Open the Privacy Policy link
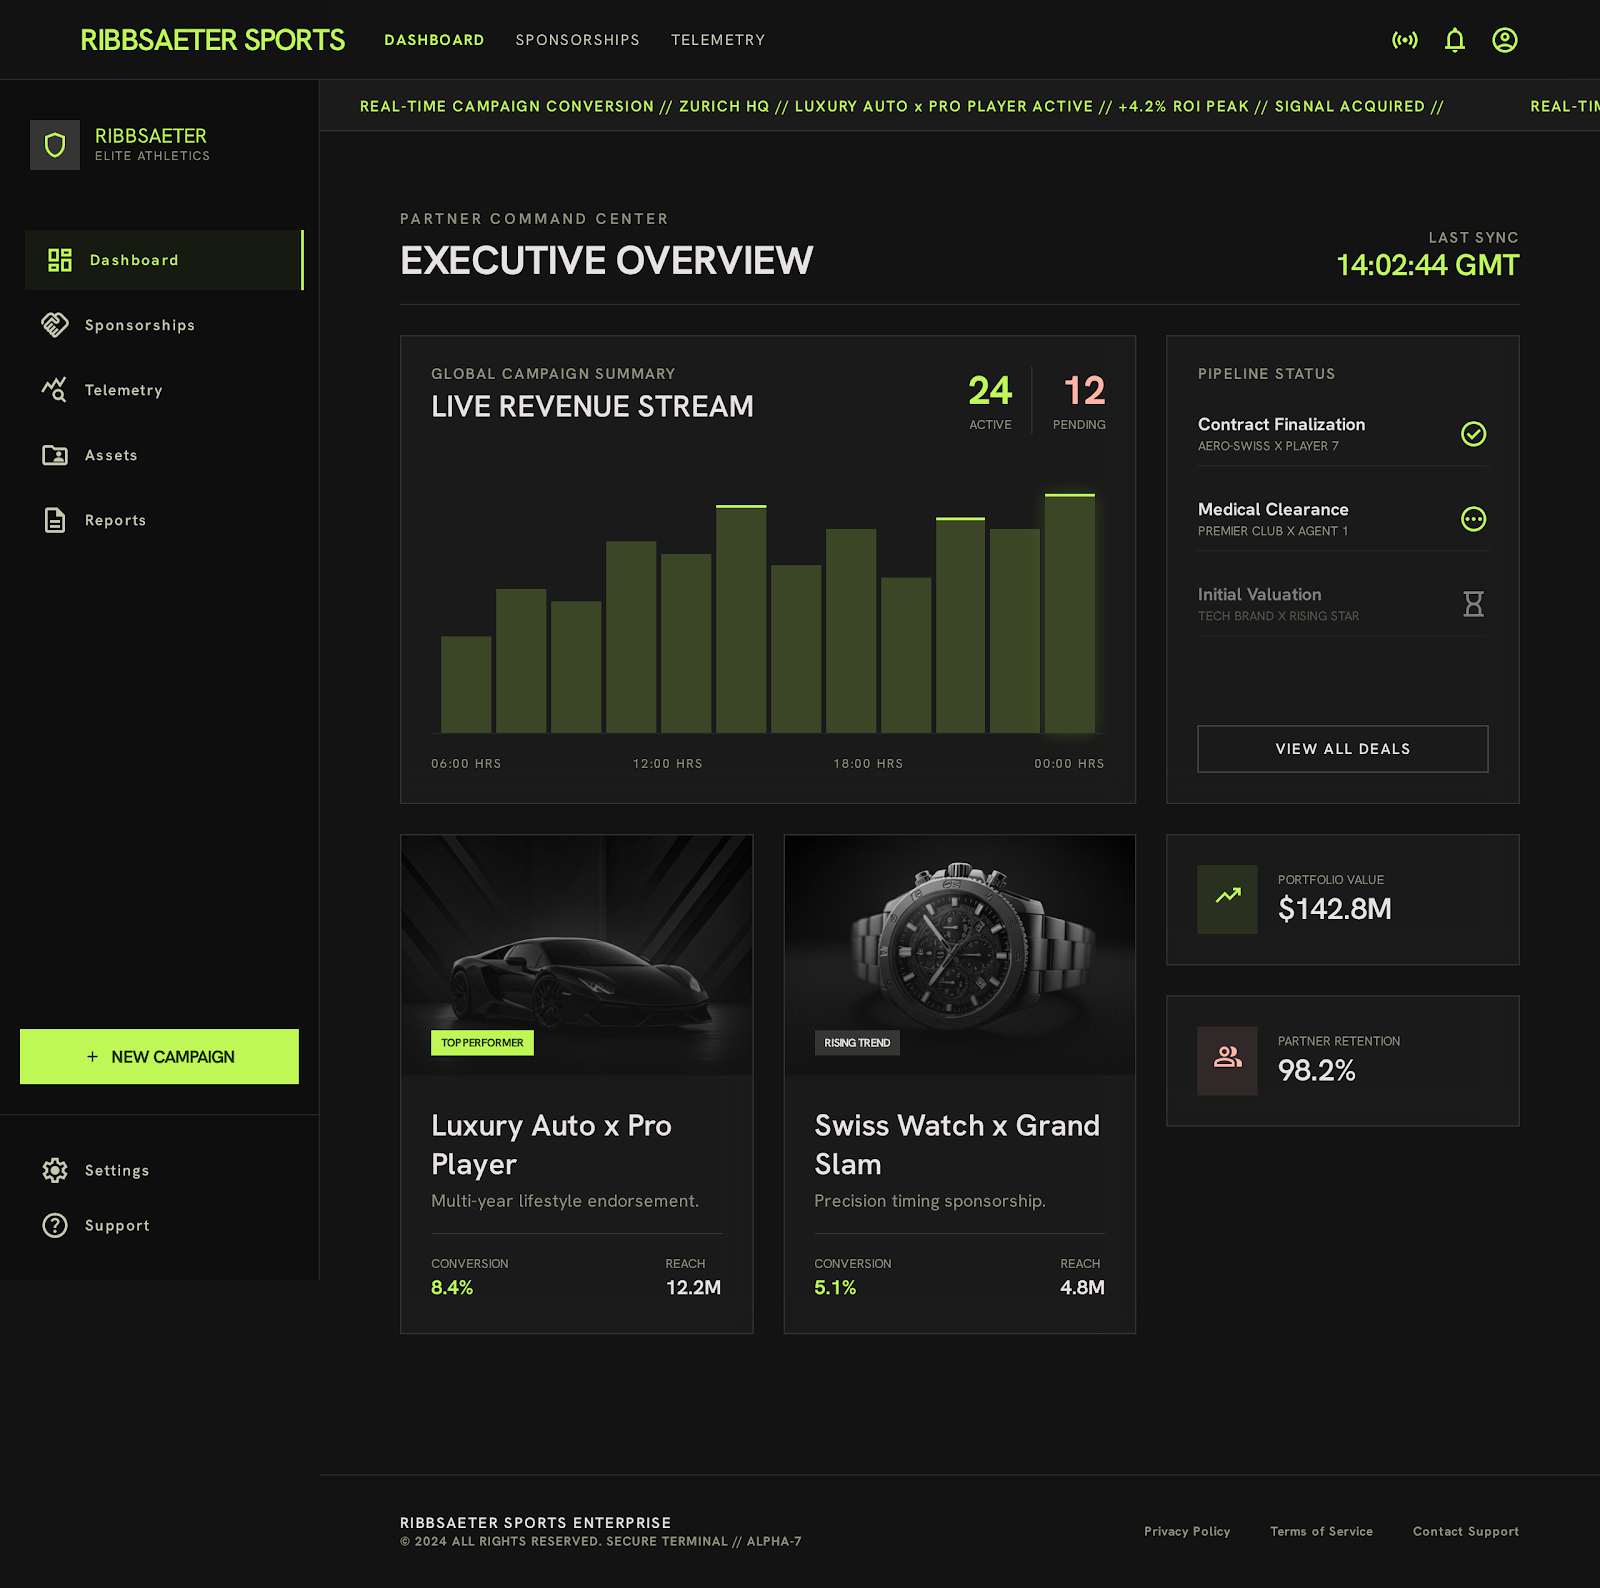The height and width of the screenshot is (1588, 1600). pyautogui.click(x=1187, y=1532)
